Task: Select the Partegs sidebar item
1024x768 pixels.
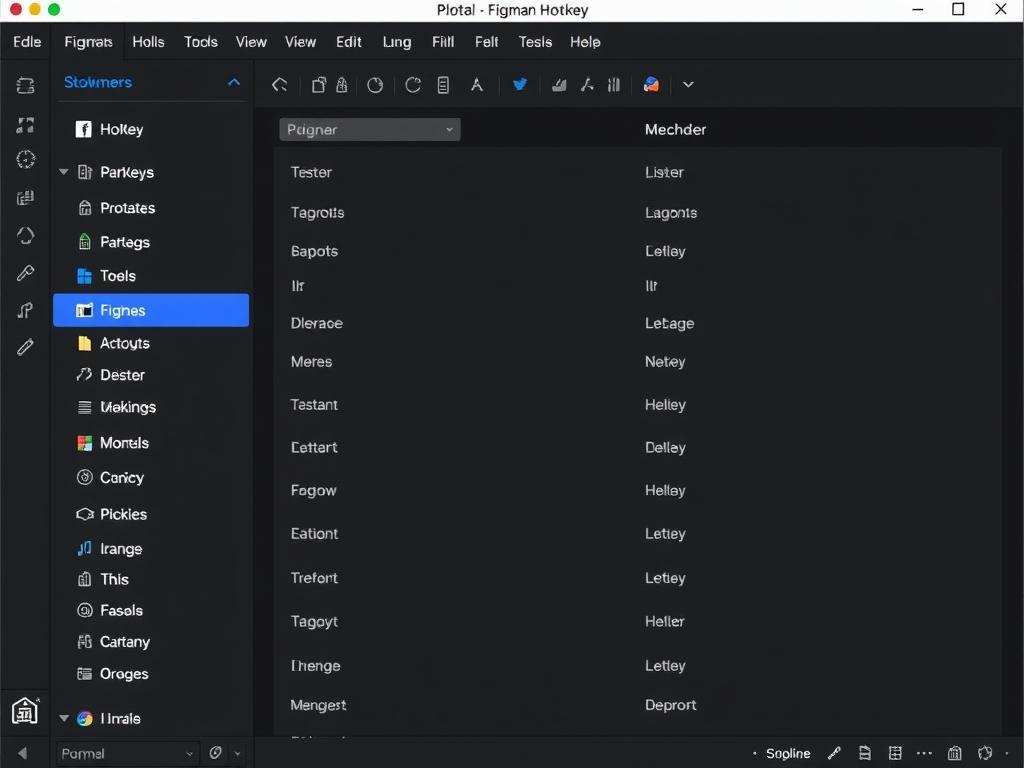Action: pos(151,242)
